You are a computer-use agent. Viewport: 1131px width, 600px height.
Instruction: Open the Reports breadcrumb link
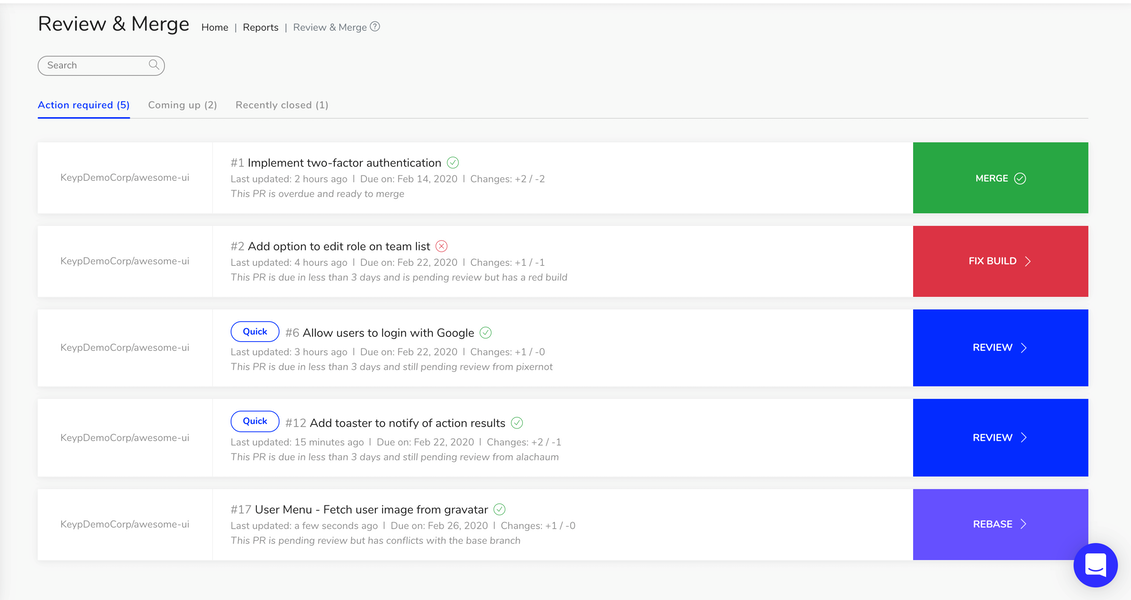[x=260, y=27]
